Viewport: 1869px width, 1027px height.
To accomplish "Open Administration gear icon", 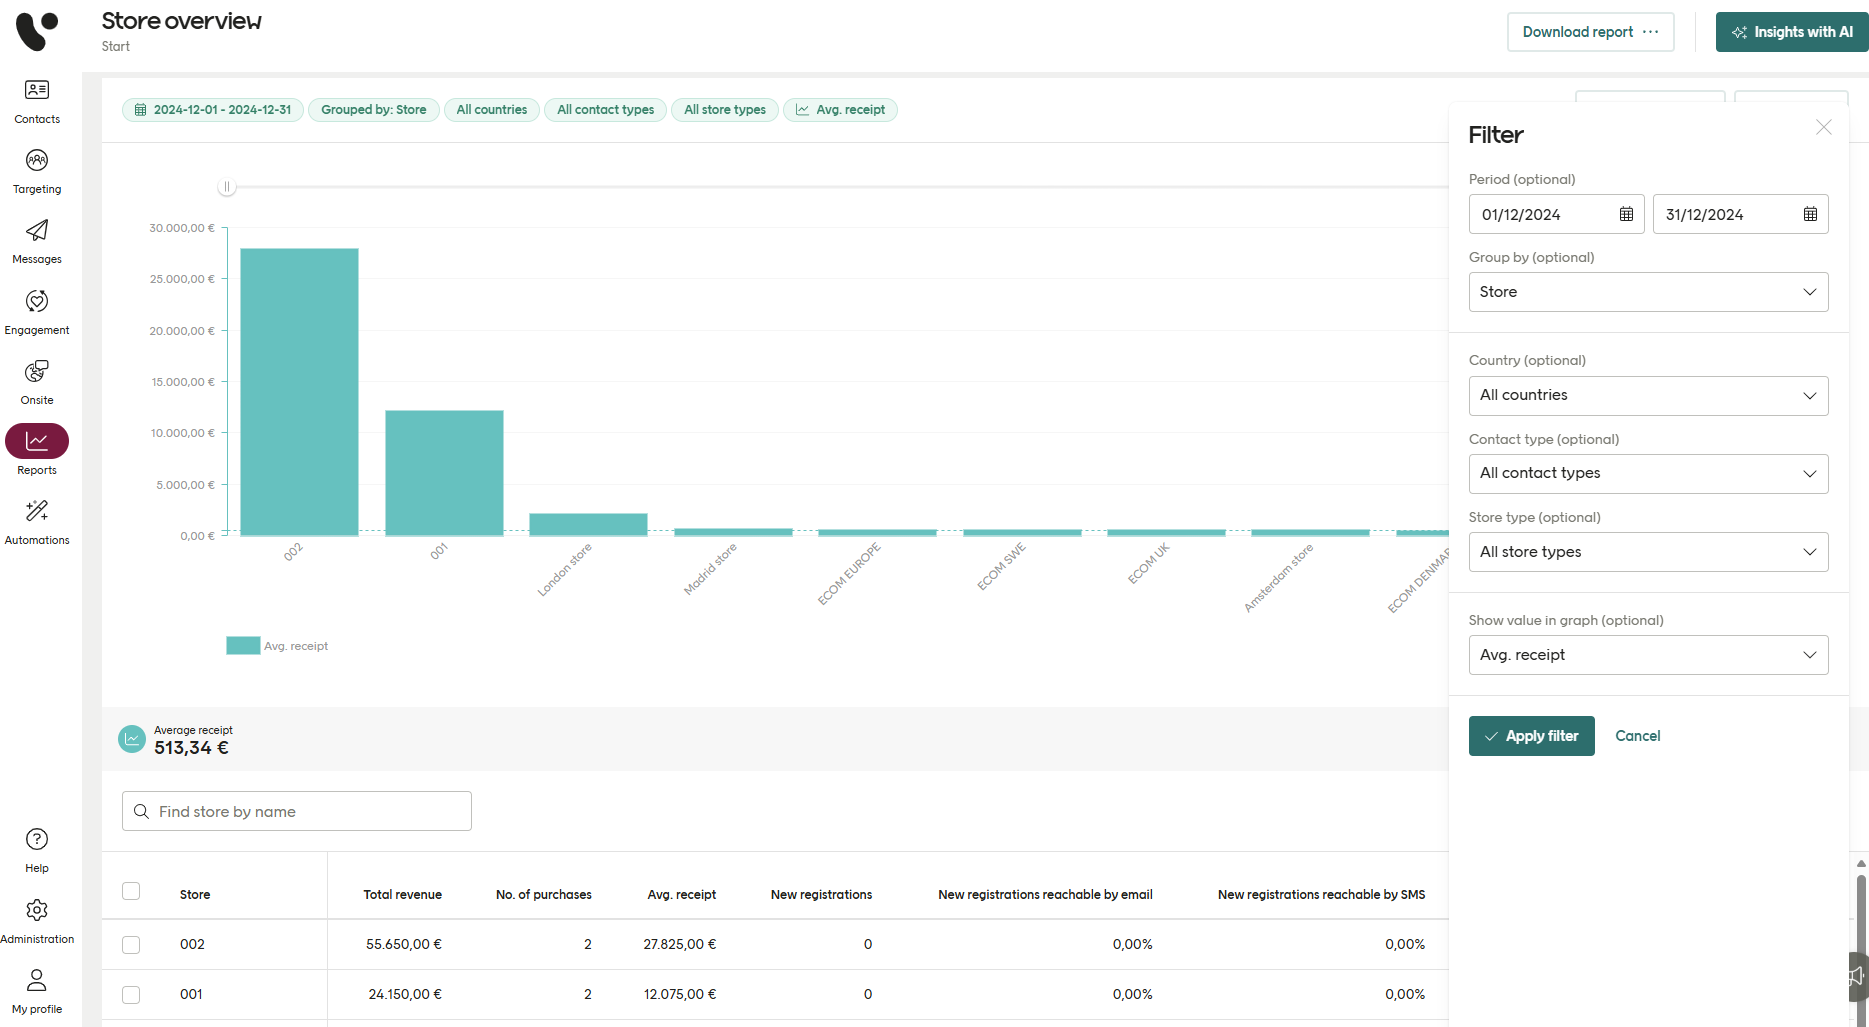I will 37,911.
